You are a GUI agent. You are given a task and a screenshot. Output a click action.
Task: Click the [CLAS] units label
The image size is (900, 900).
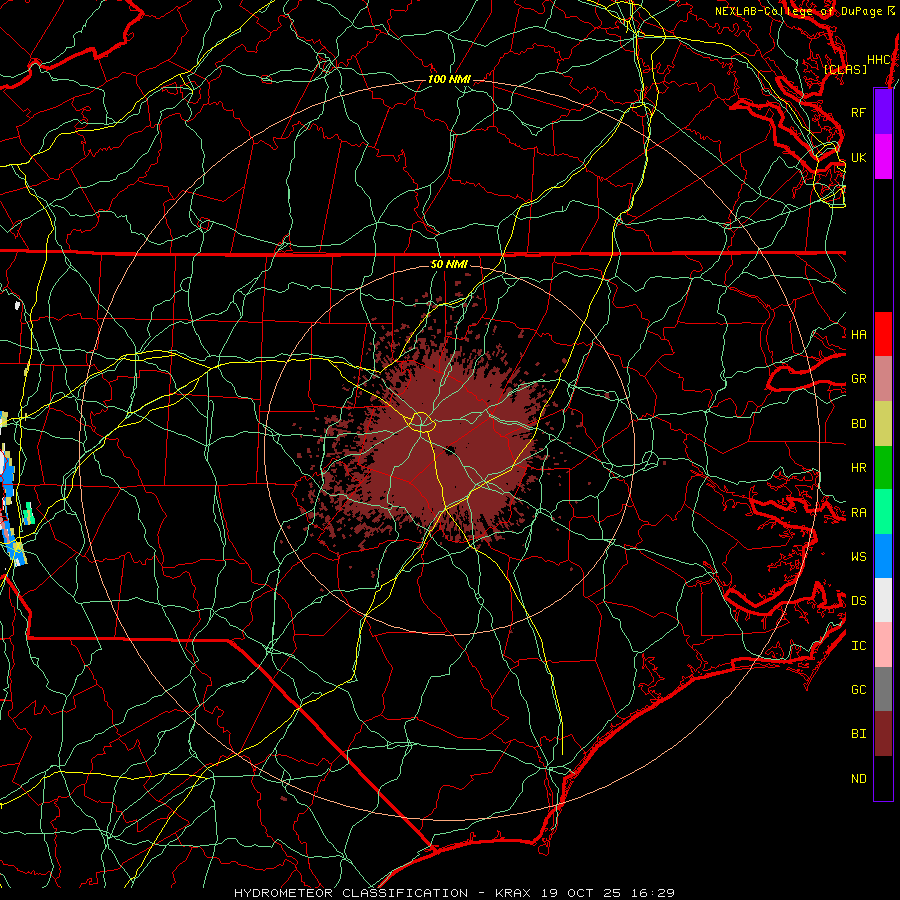(x=845, y=69)
